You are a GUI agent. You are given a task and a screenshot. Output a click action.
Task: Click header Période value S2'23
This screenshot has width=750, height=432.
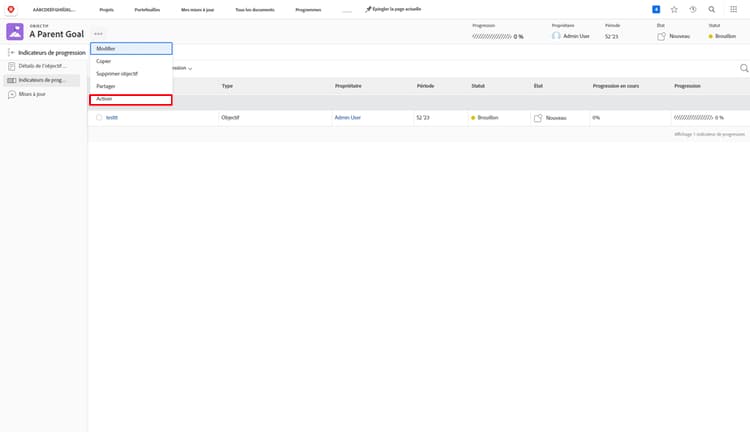(611, 36)
